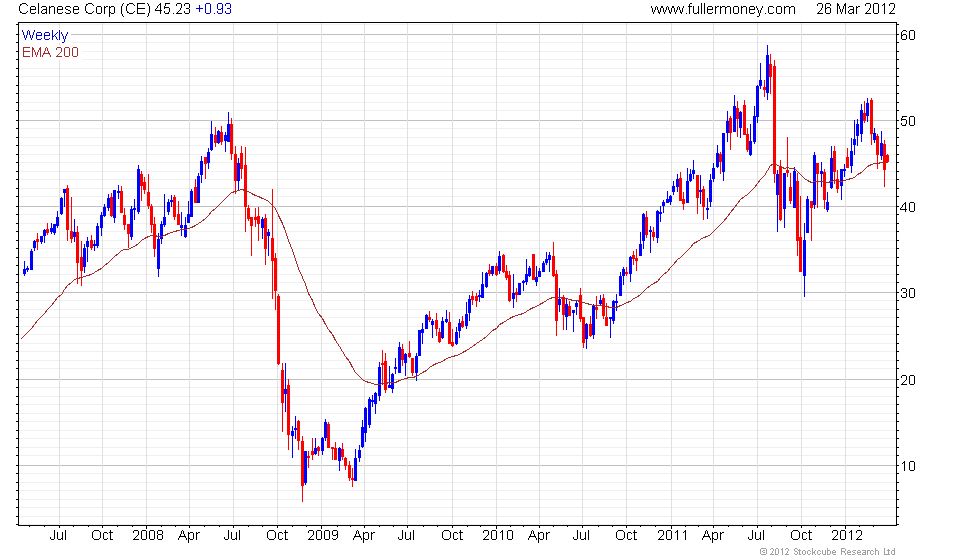Open the www.fullermoney.com link
Image resolution: width=980 pixels, height=560 pixels.
(723, 9)
